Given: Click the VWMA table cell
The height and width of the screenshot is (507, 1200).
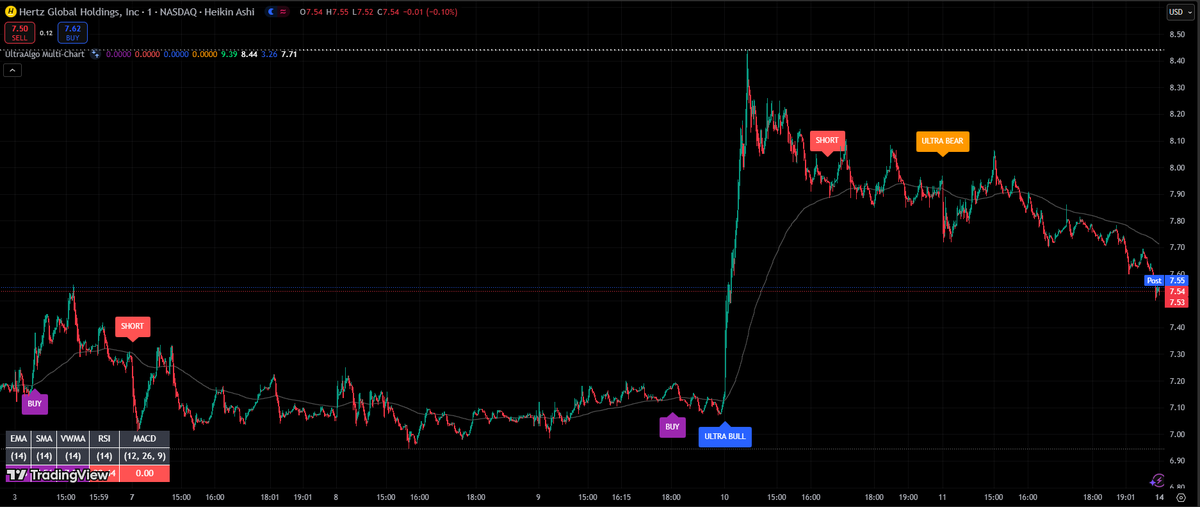Looking at the screenshot, I should 73,438.
